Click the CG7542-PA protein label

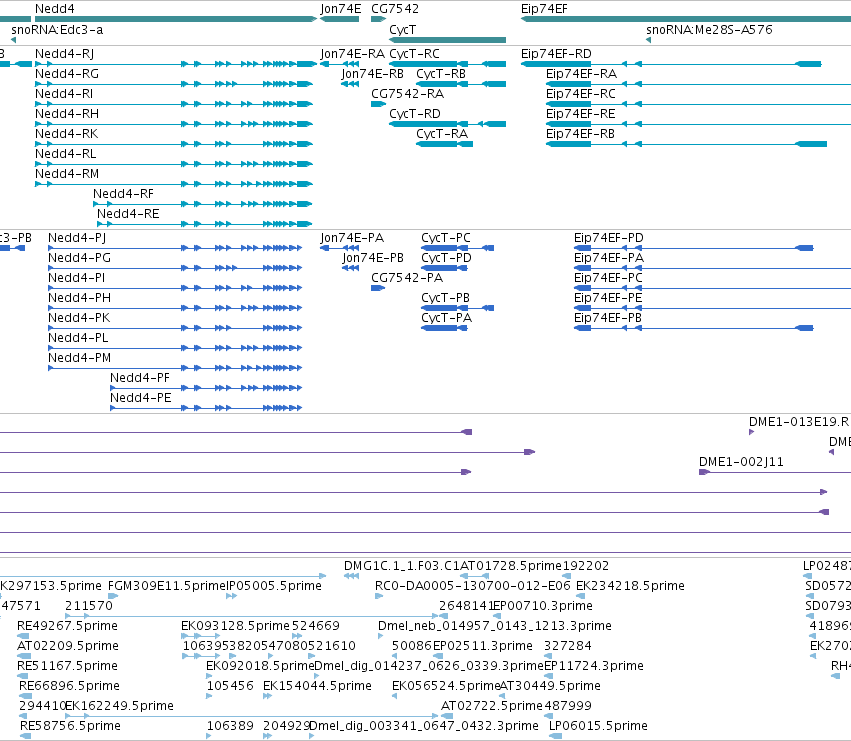pos(407,278)
